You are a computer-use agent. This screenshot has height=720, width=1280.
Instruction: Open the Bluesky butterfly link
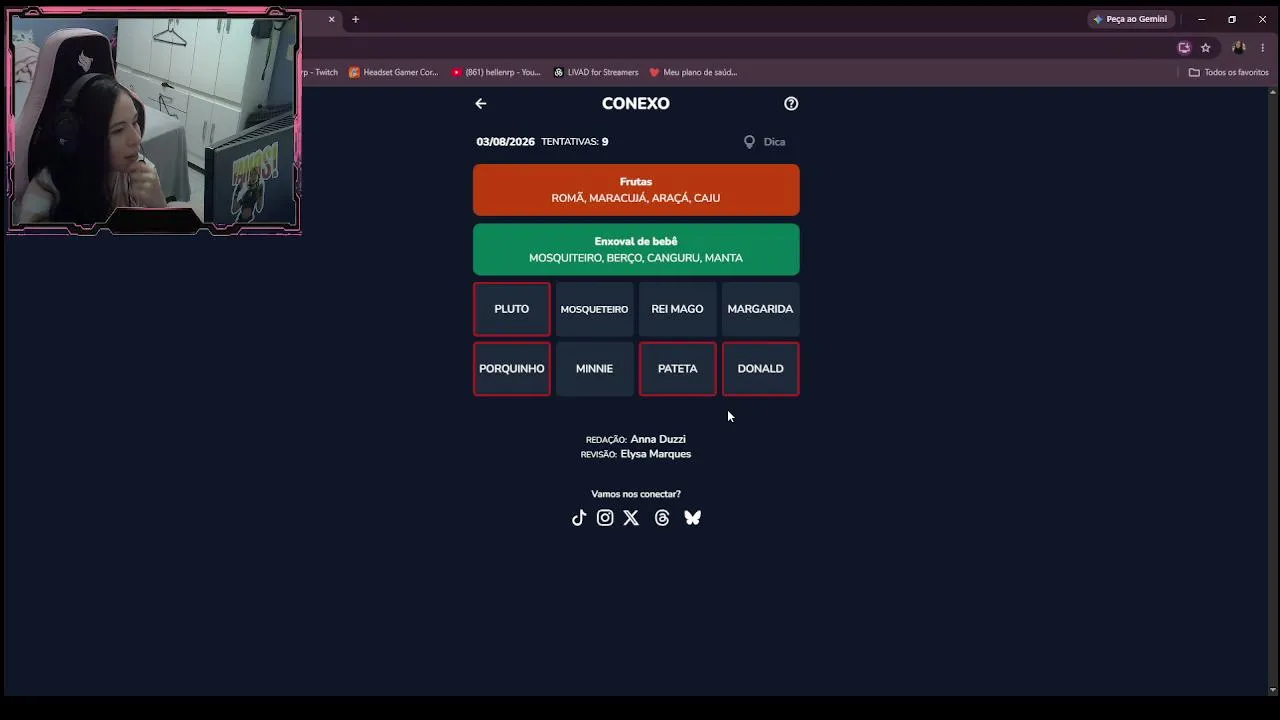tap(692, 518)
